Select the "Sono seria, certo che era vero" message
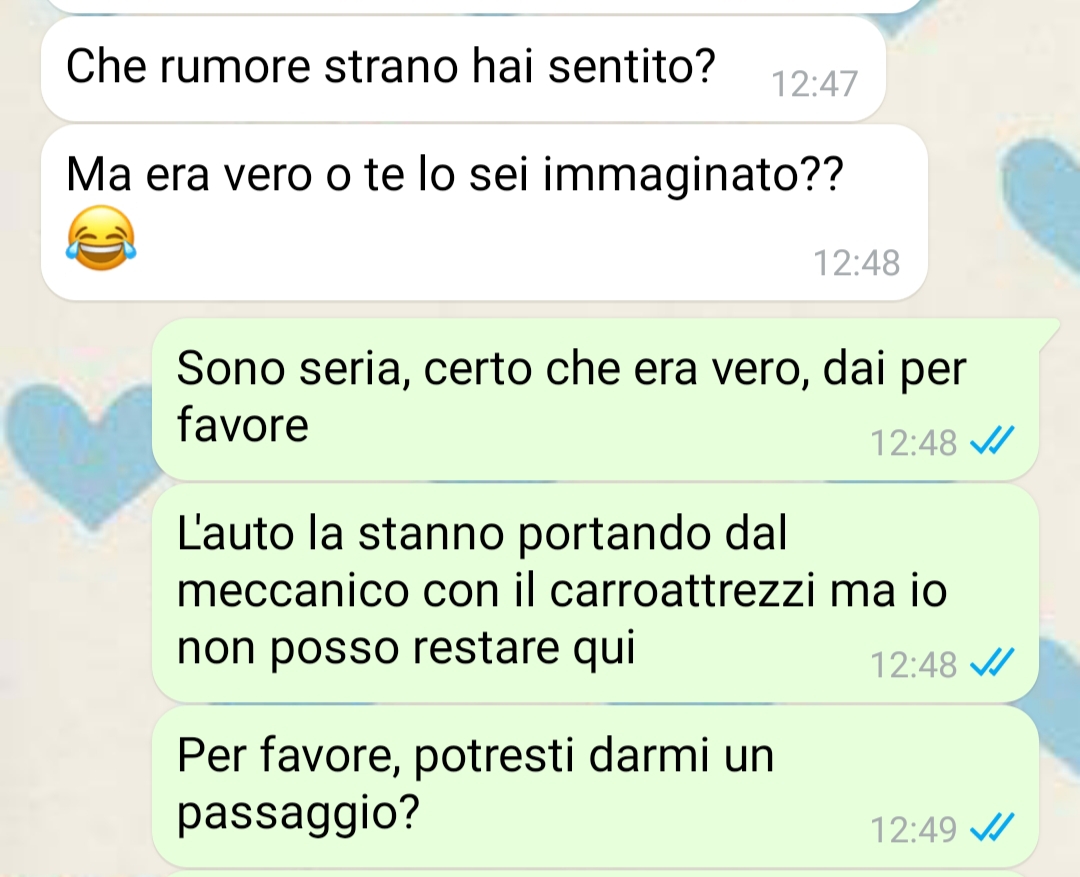This screenshot has width=1080, height=877. point(596,400)
